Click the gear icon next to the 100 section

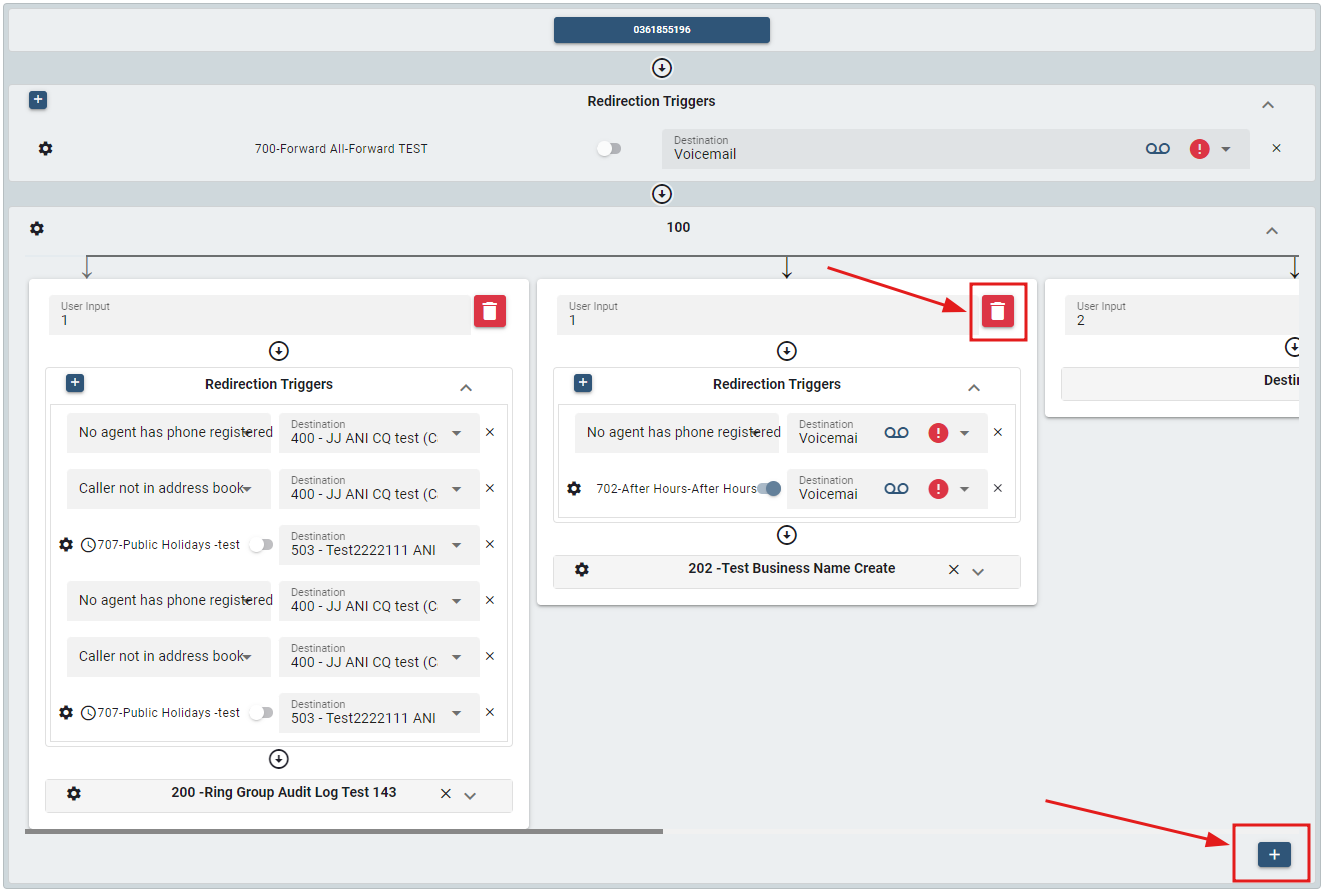[x=37, y=229]
